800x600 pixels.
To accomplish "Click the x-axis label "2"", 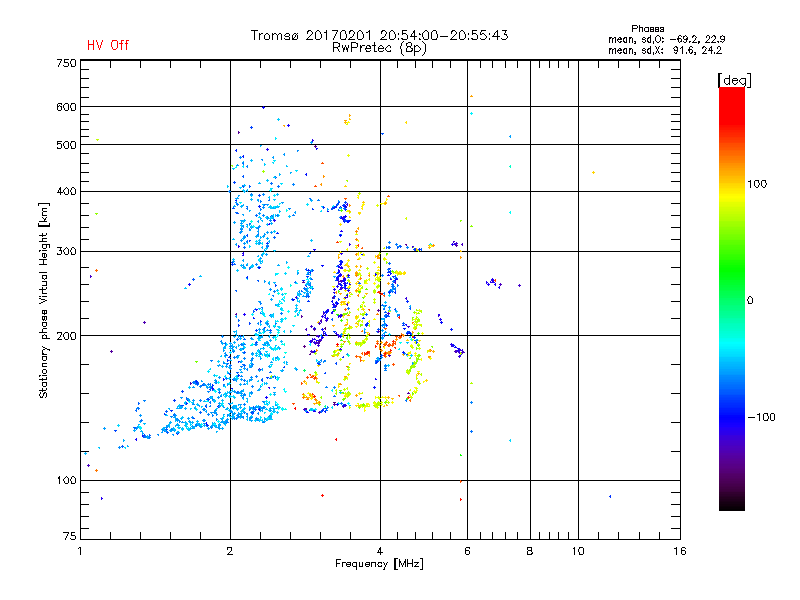I will (230, 551).
